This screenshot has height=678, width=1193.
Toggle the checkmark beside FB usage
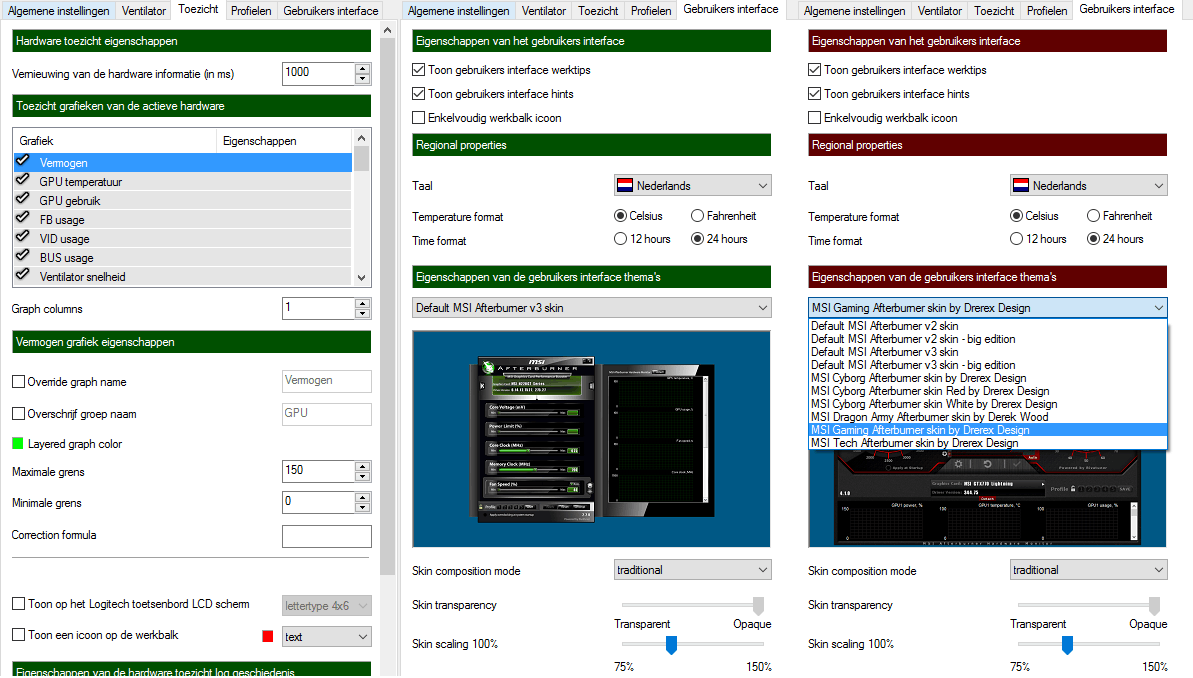pos(23,218)
